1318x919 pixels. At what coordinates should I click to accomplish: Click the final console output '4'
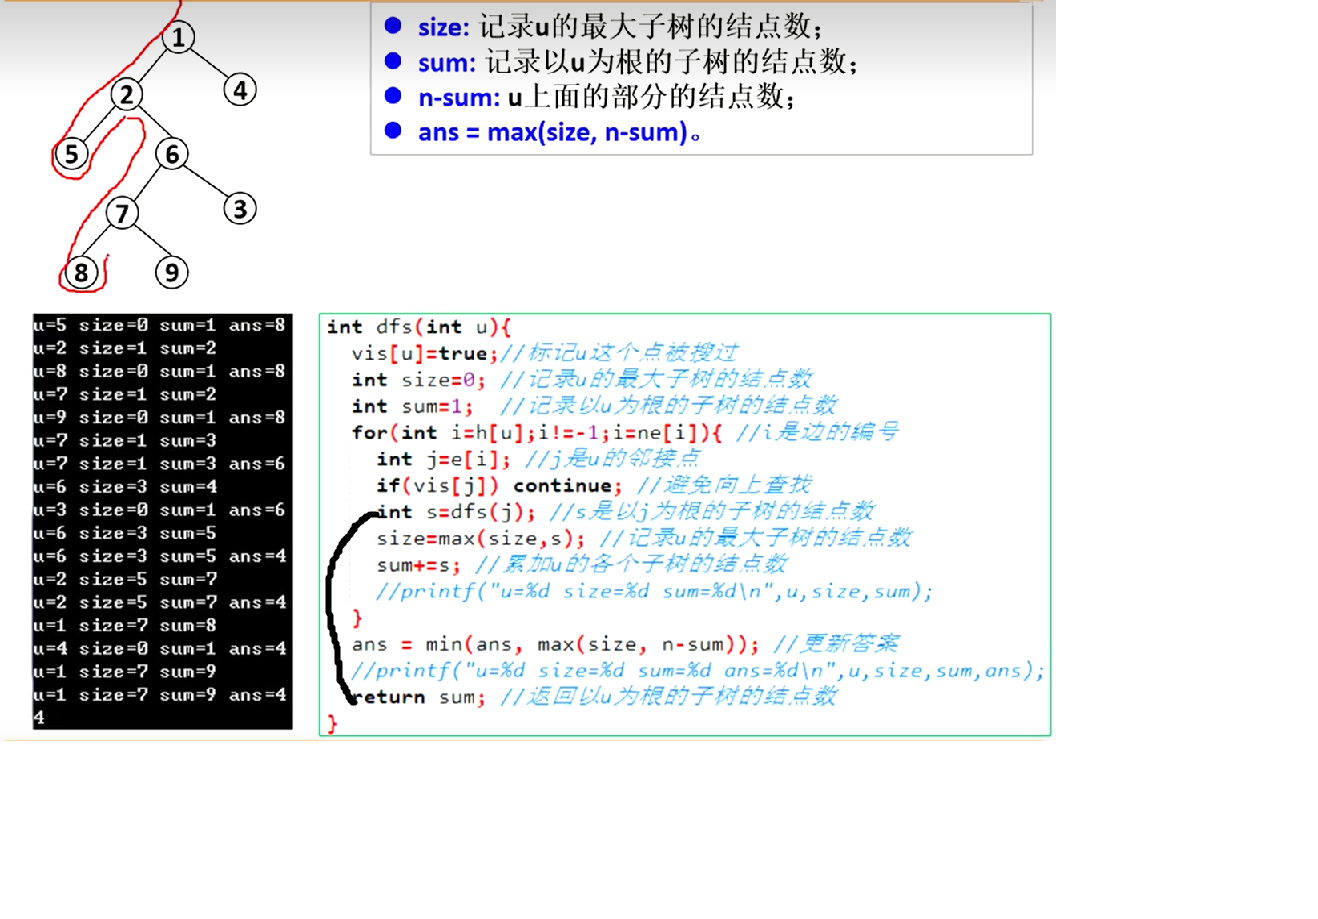[x=39, y=717]
